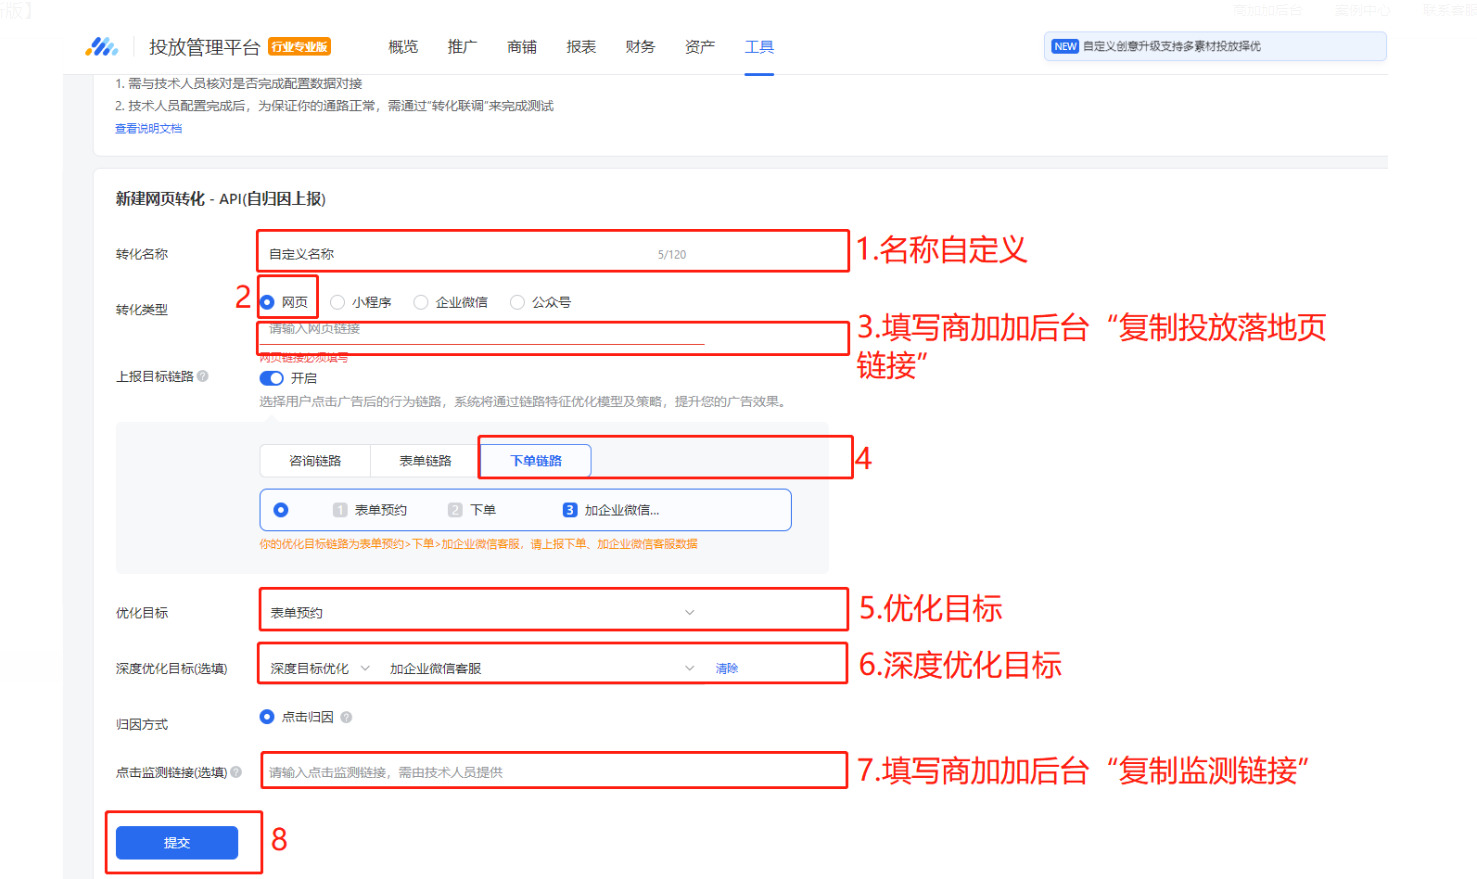Select the 网页 conversion type

tap(267, 302)
